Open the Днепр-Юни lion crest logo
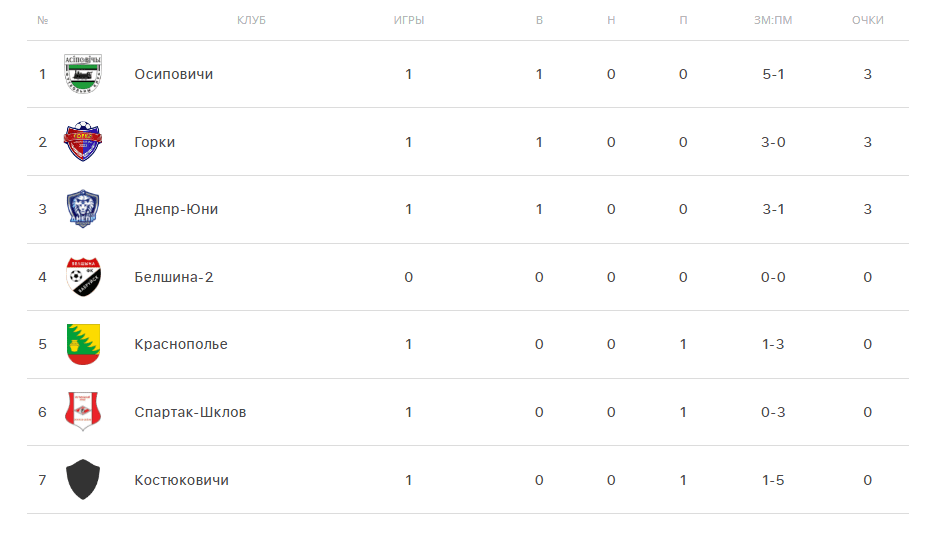 click(83, 209)
